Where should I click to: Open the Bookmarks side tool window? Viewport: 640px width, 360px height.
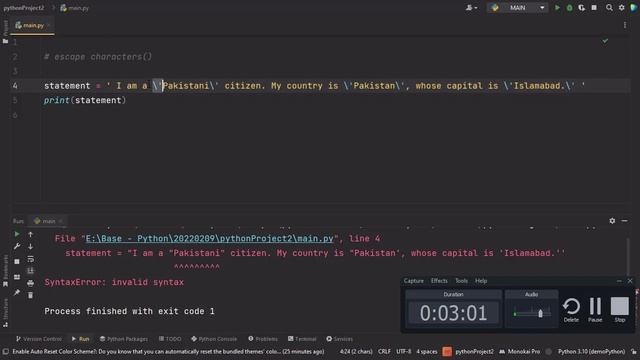[x=5, y=271]
